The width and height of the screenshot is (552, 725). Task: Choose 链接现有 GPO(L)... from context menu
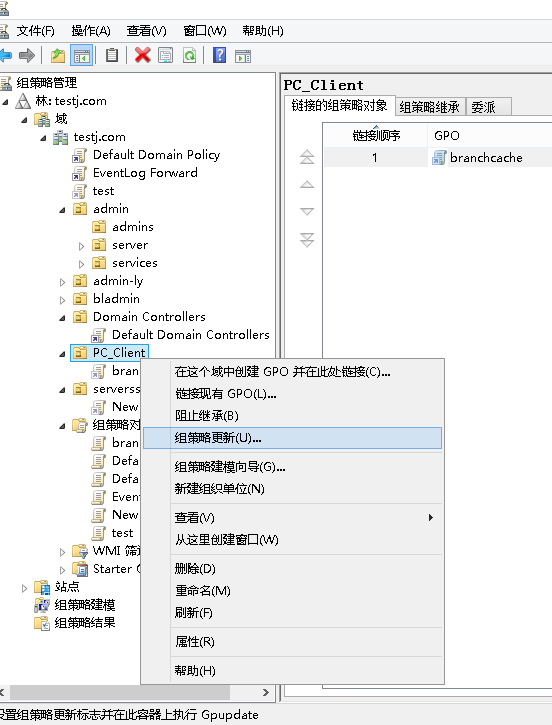point(292,393)
